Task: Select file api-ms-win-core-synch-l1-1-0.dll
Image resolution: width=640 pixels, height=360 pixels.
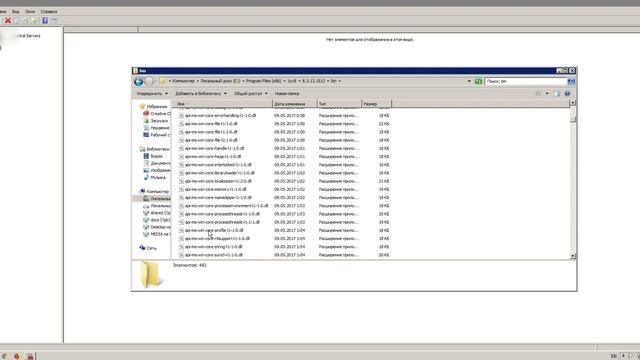Action: coord(213,255)
